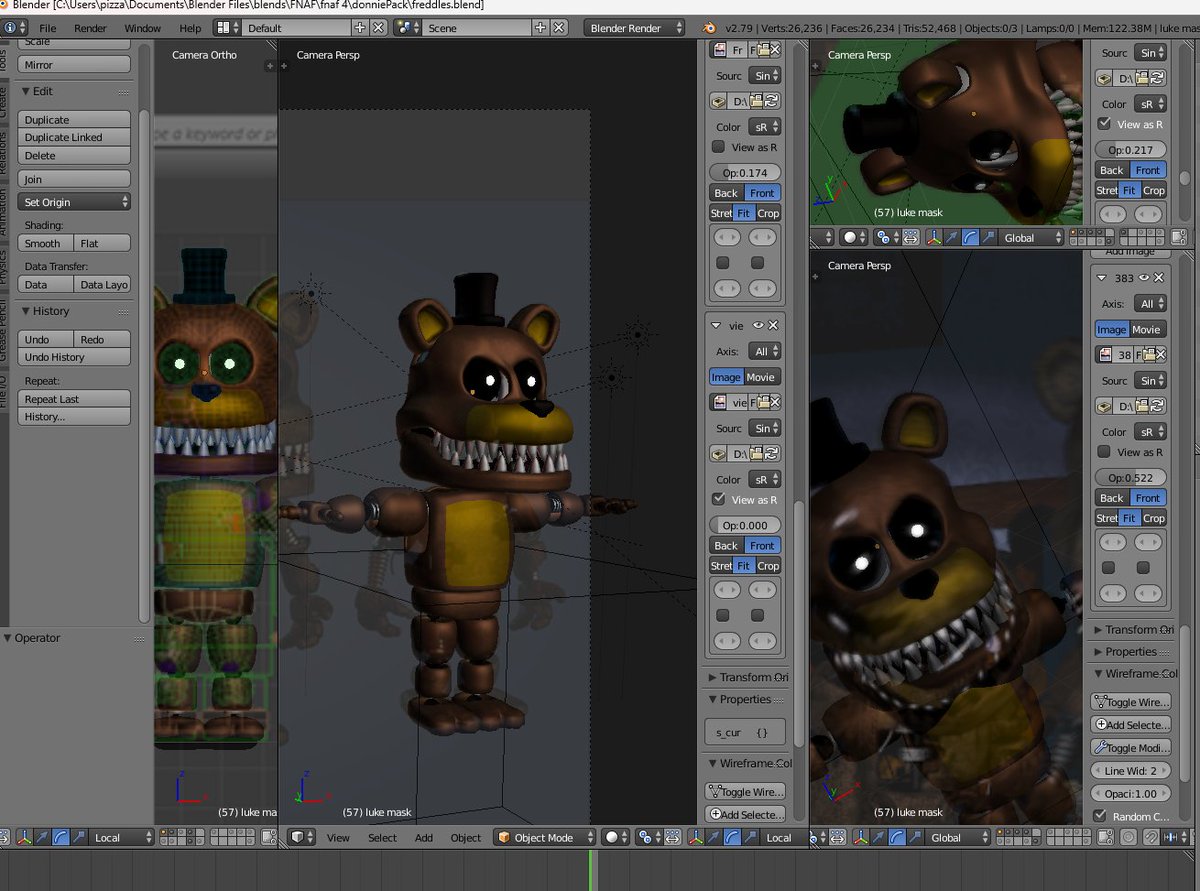Click Smooth shading button
This screenshot has height=891, width=1200.
pyautogui.click(x=45, y=243)
